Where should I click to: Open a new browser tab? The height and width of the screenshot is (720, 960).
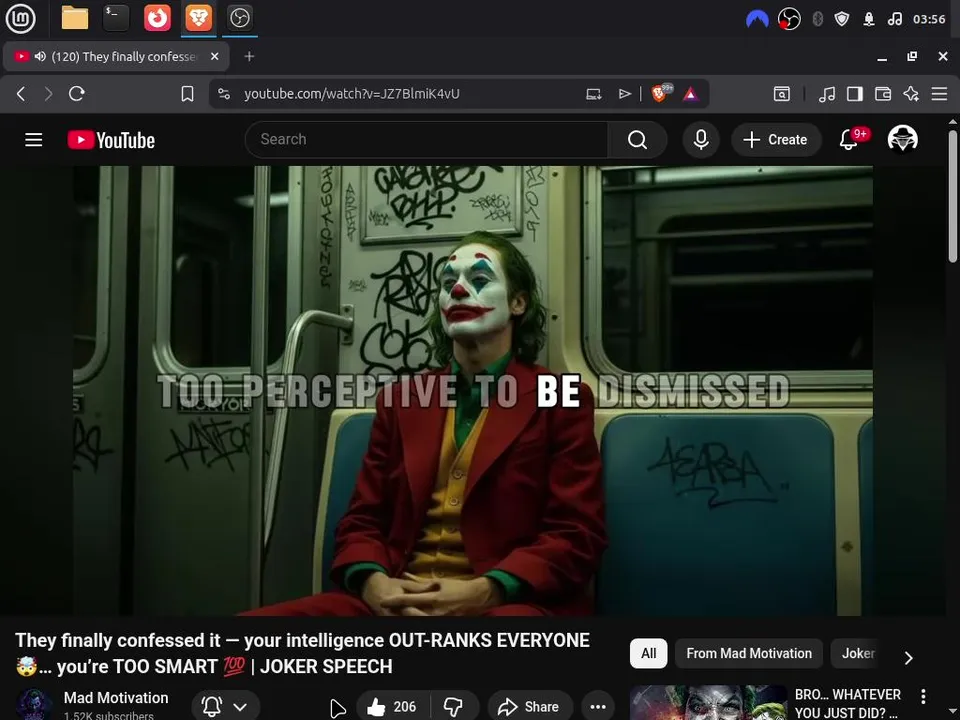[249, 56]
